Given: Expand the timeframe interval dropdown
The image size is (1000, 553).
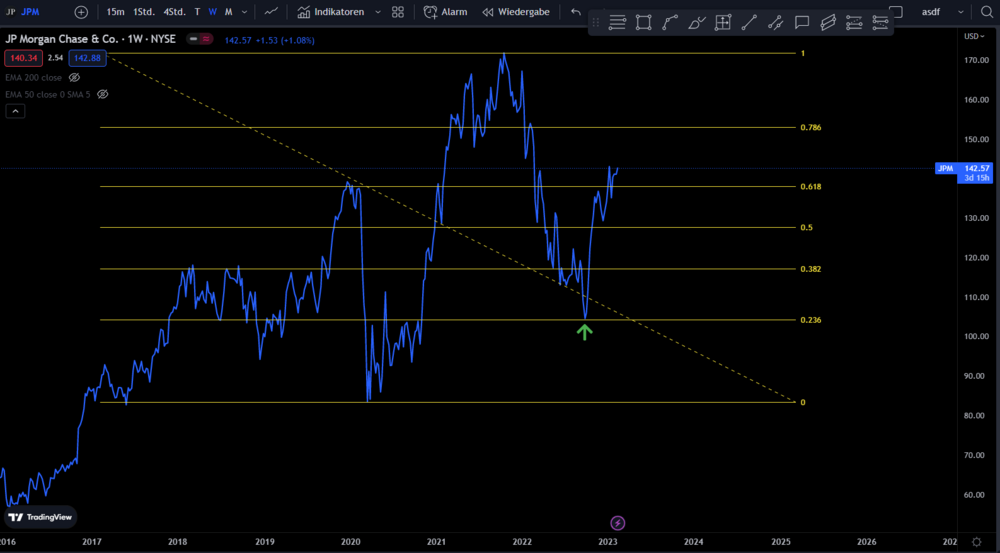Looking at the screenshot, I should pyautogui.click(x=244, y=12).
